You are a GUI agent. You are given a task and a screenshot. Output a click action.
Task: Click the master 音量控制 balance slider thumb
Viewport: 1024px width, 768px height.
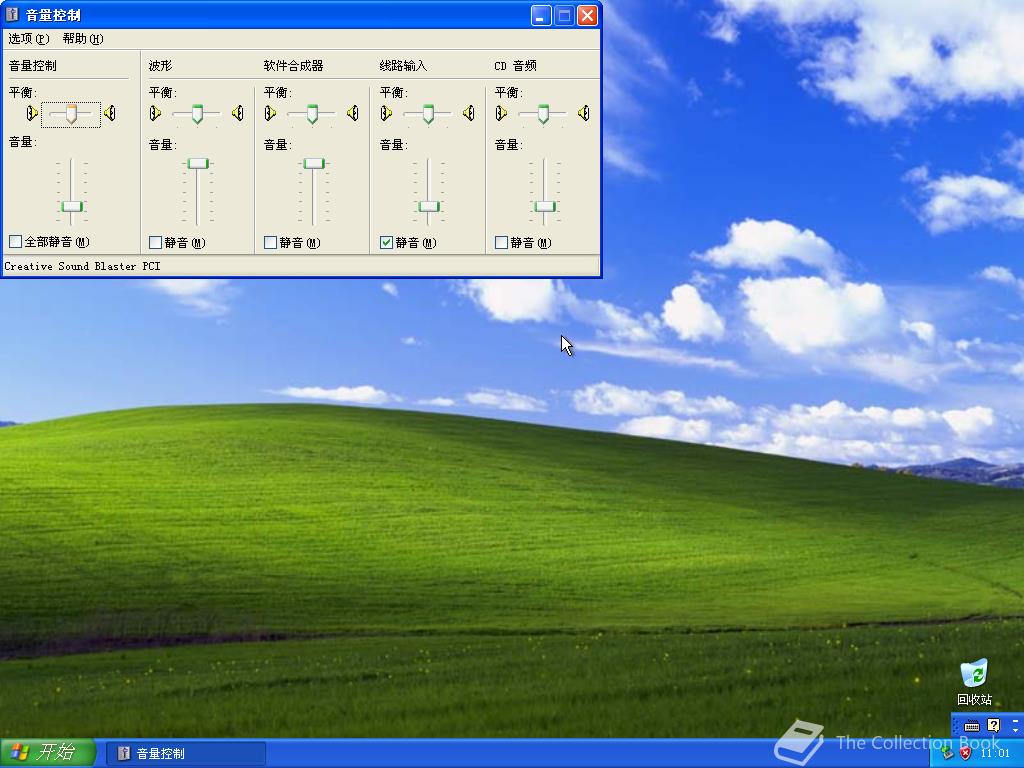point(71,114)
